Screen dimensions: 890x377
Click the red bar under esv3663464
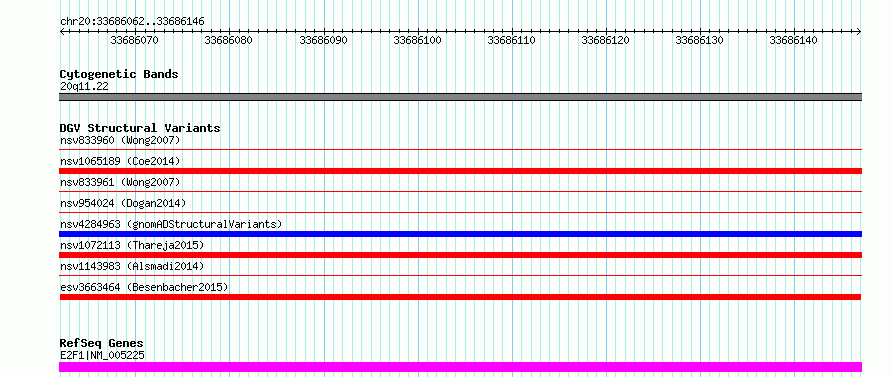460,297
